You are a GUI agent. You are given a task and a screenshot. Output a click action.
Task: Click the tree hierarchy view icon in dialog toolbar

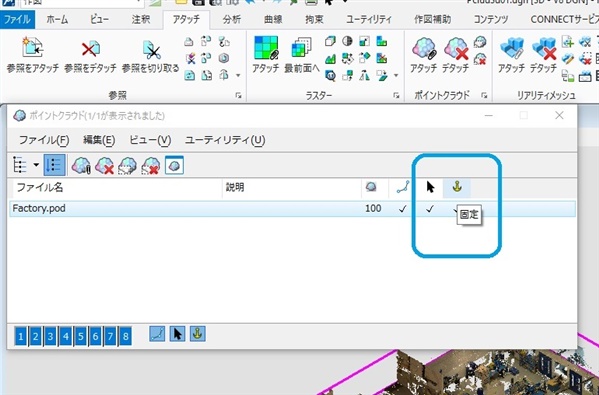point(20,165)
